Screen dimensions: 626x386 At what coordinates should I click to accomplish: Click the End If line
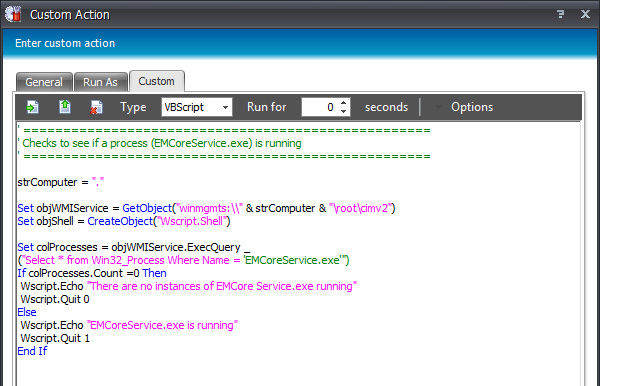pyautogui.click(x=32, y=351)
